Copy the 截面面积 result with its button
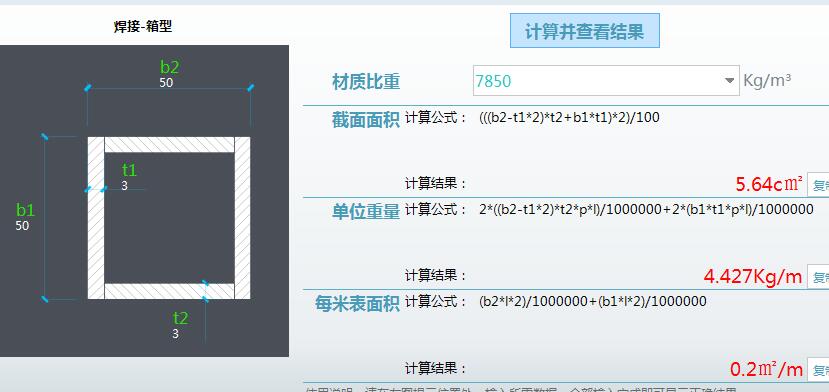Image resolution: width=829 pixels, height=392 pixels. coord(818,185)
